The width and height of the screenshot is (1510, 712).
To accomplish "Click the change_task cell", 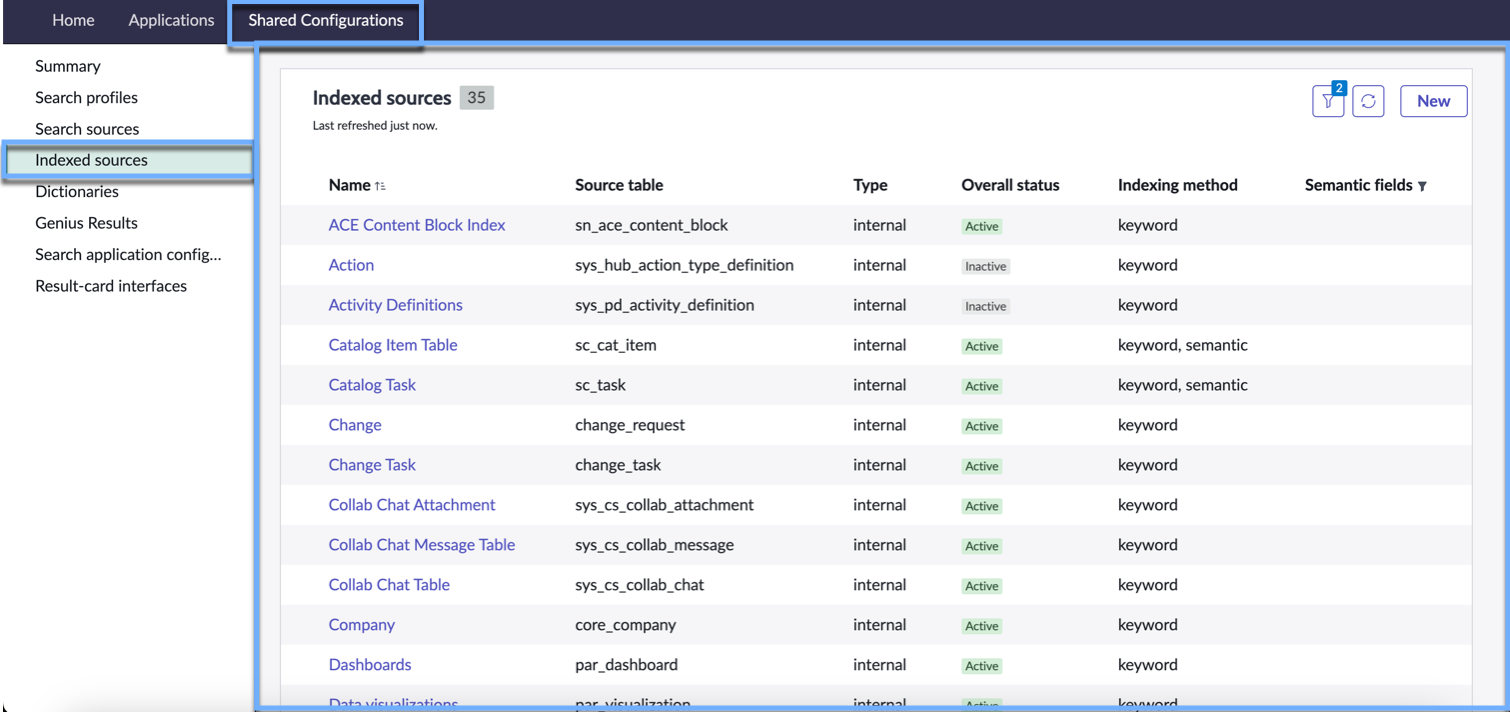I will pyautogui.click(x=618, y=465).
